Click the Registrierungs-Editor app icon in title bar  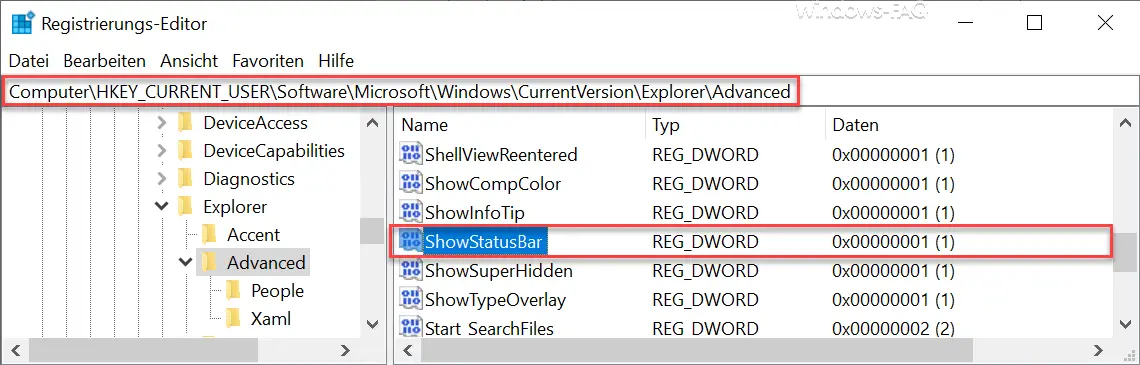click(23, 23)
